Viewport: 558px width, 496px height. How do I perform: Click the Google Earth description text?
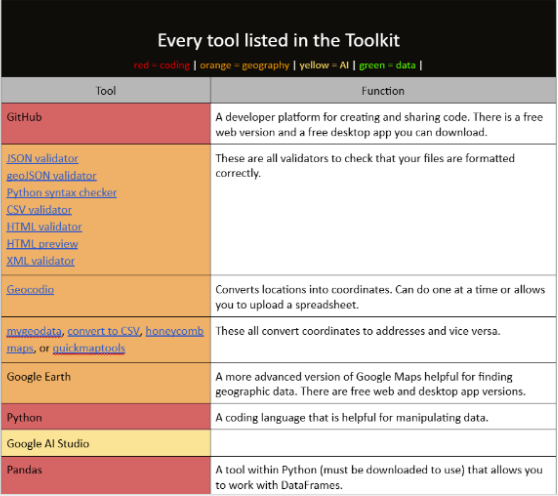(x=370, y=384)
